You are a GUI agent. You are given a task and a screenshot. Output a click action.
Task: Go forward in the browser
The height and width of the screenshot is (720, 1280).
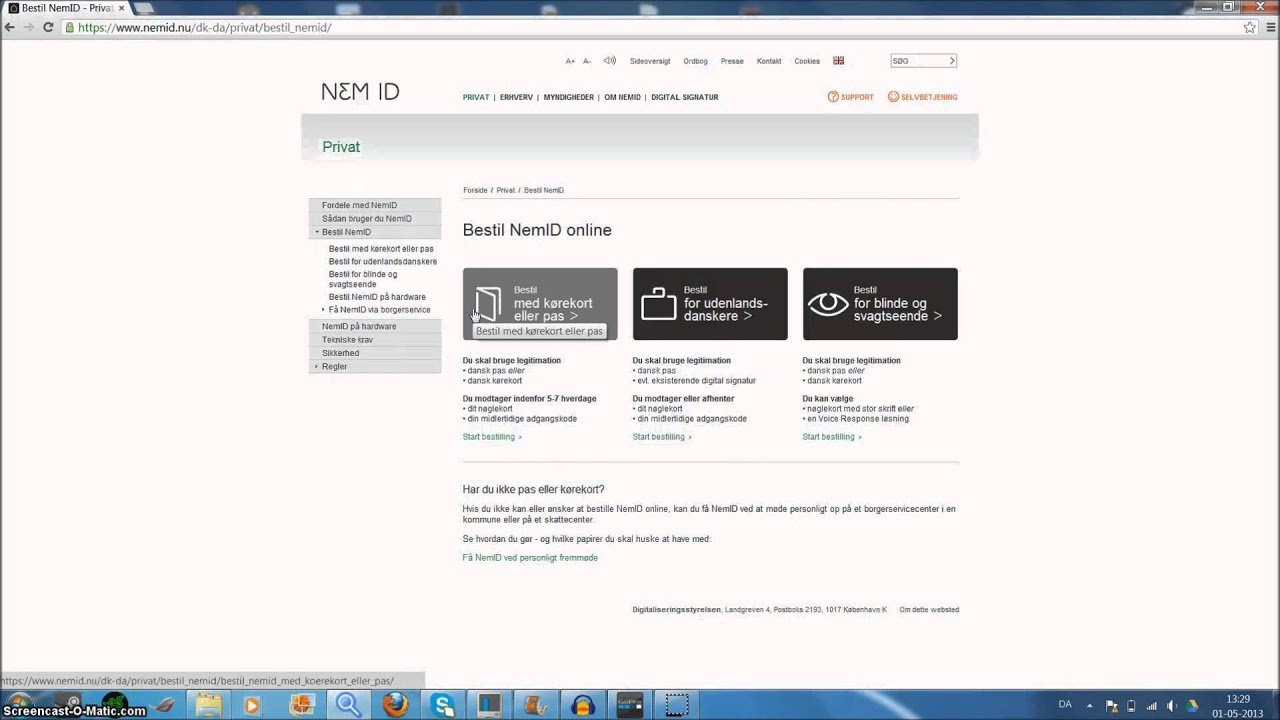tap(29, 27)
